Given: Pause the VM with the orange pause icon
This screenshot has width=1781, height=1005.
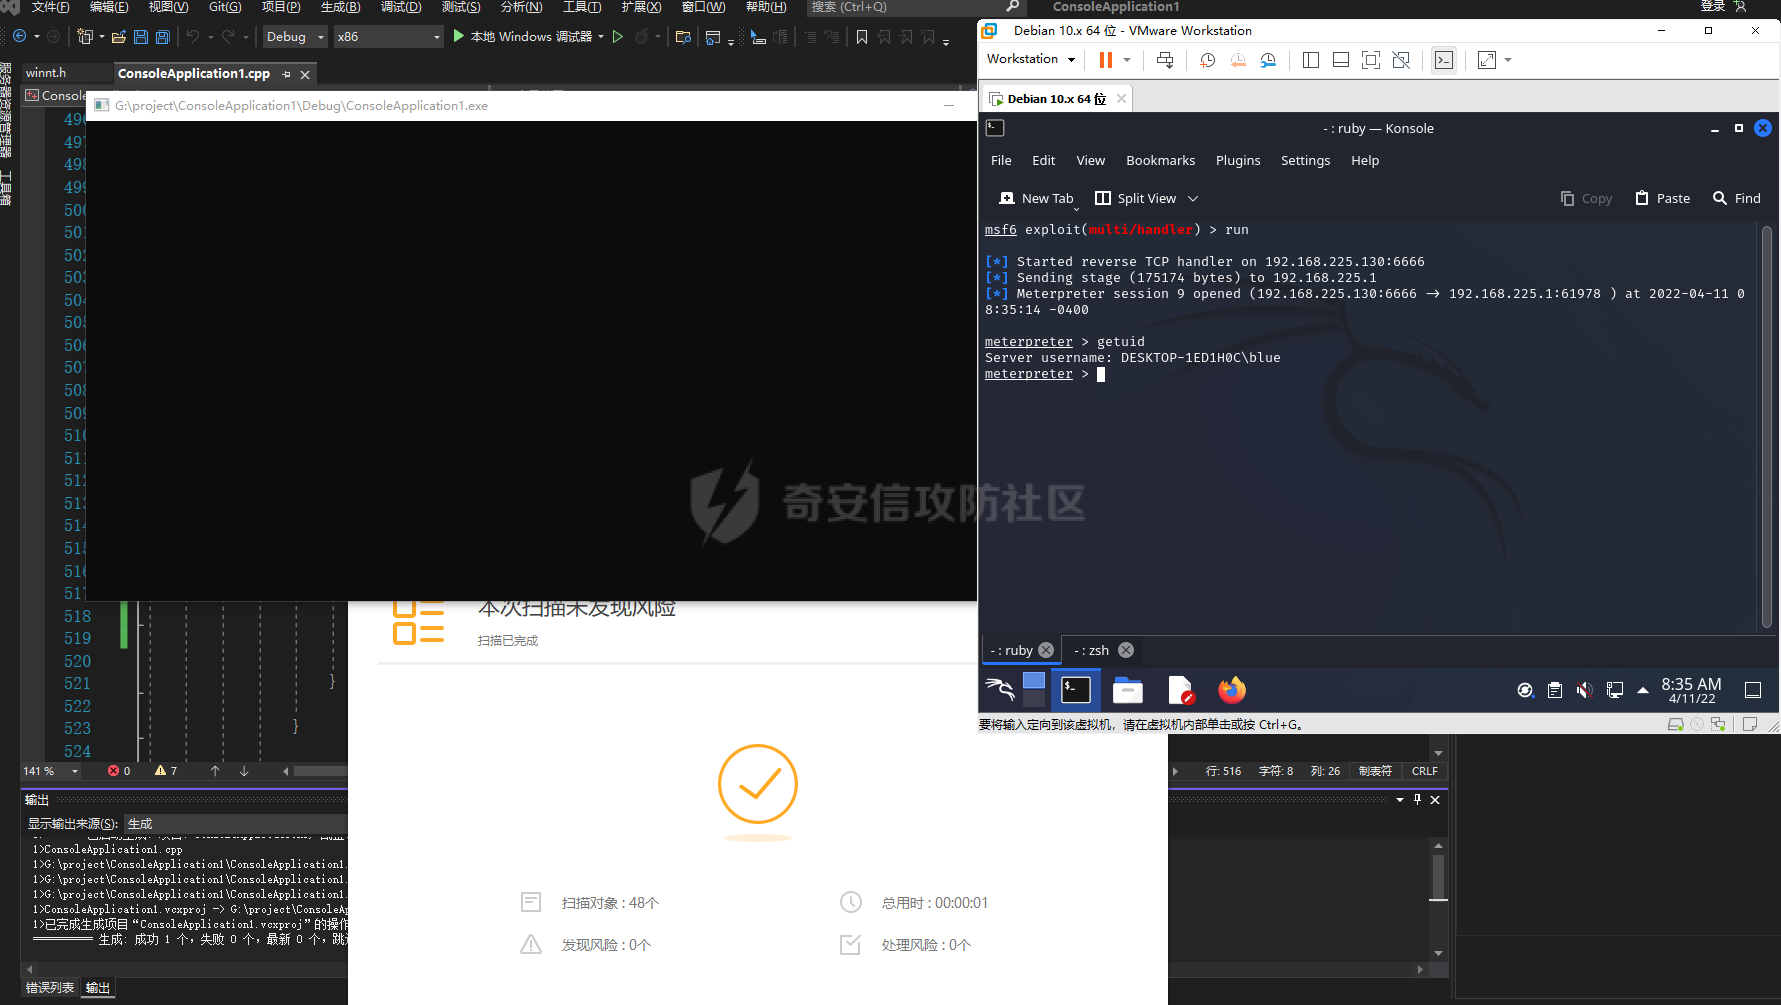Looking at the screenshot, I should click(x=1105, y=60).
